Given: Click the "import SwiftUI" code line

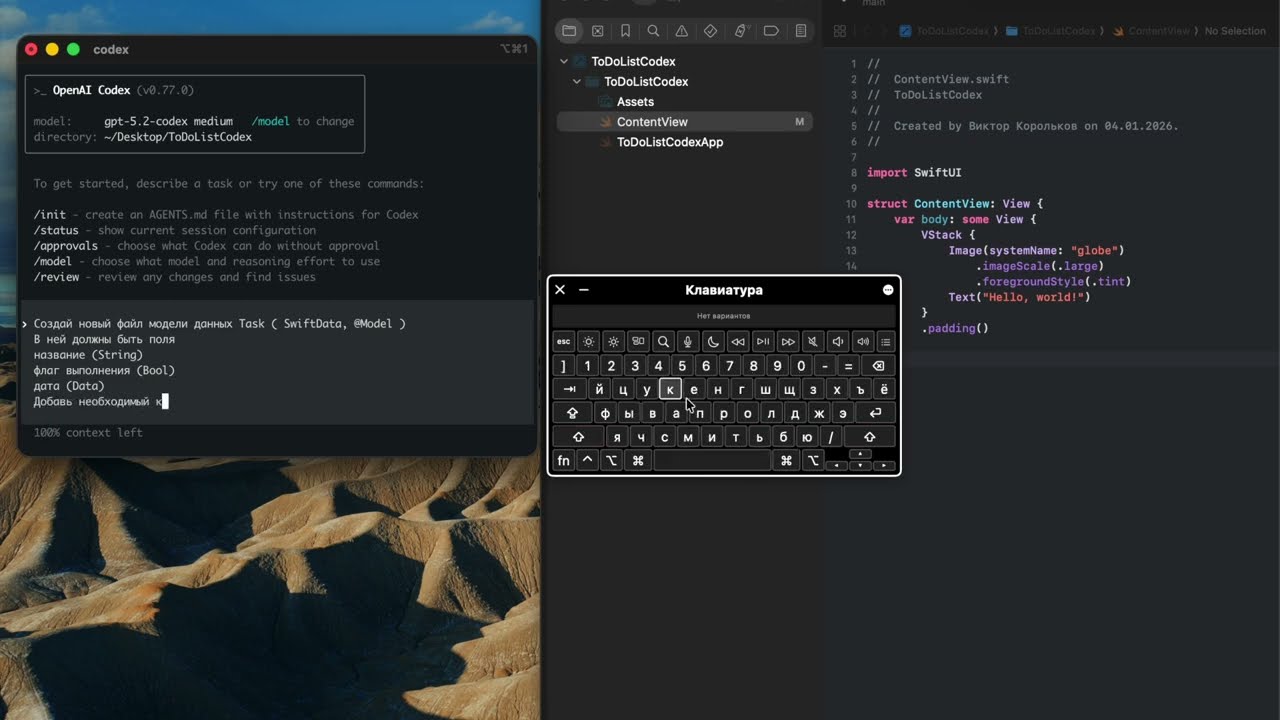Looking at the screenshot, I should click(x=914, y=173).
